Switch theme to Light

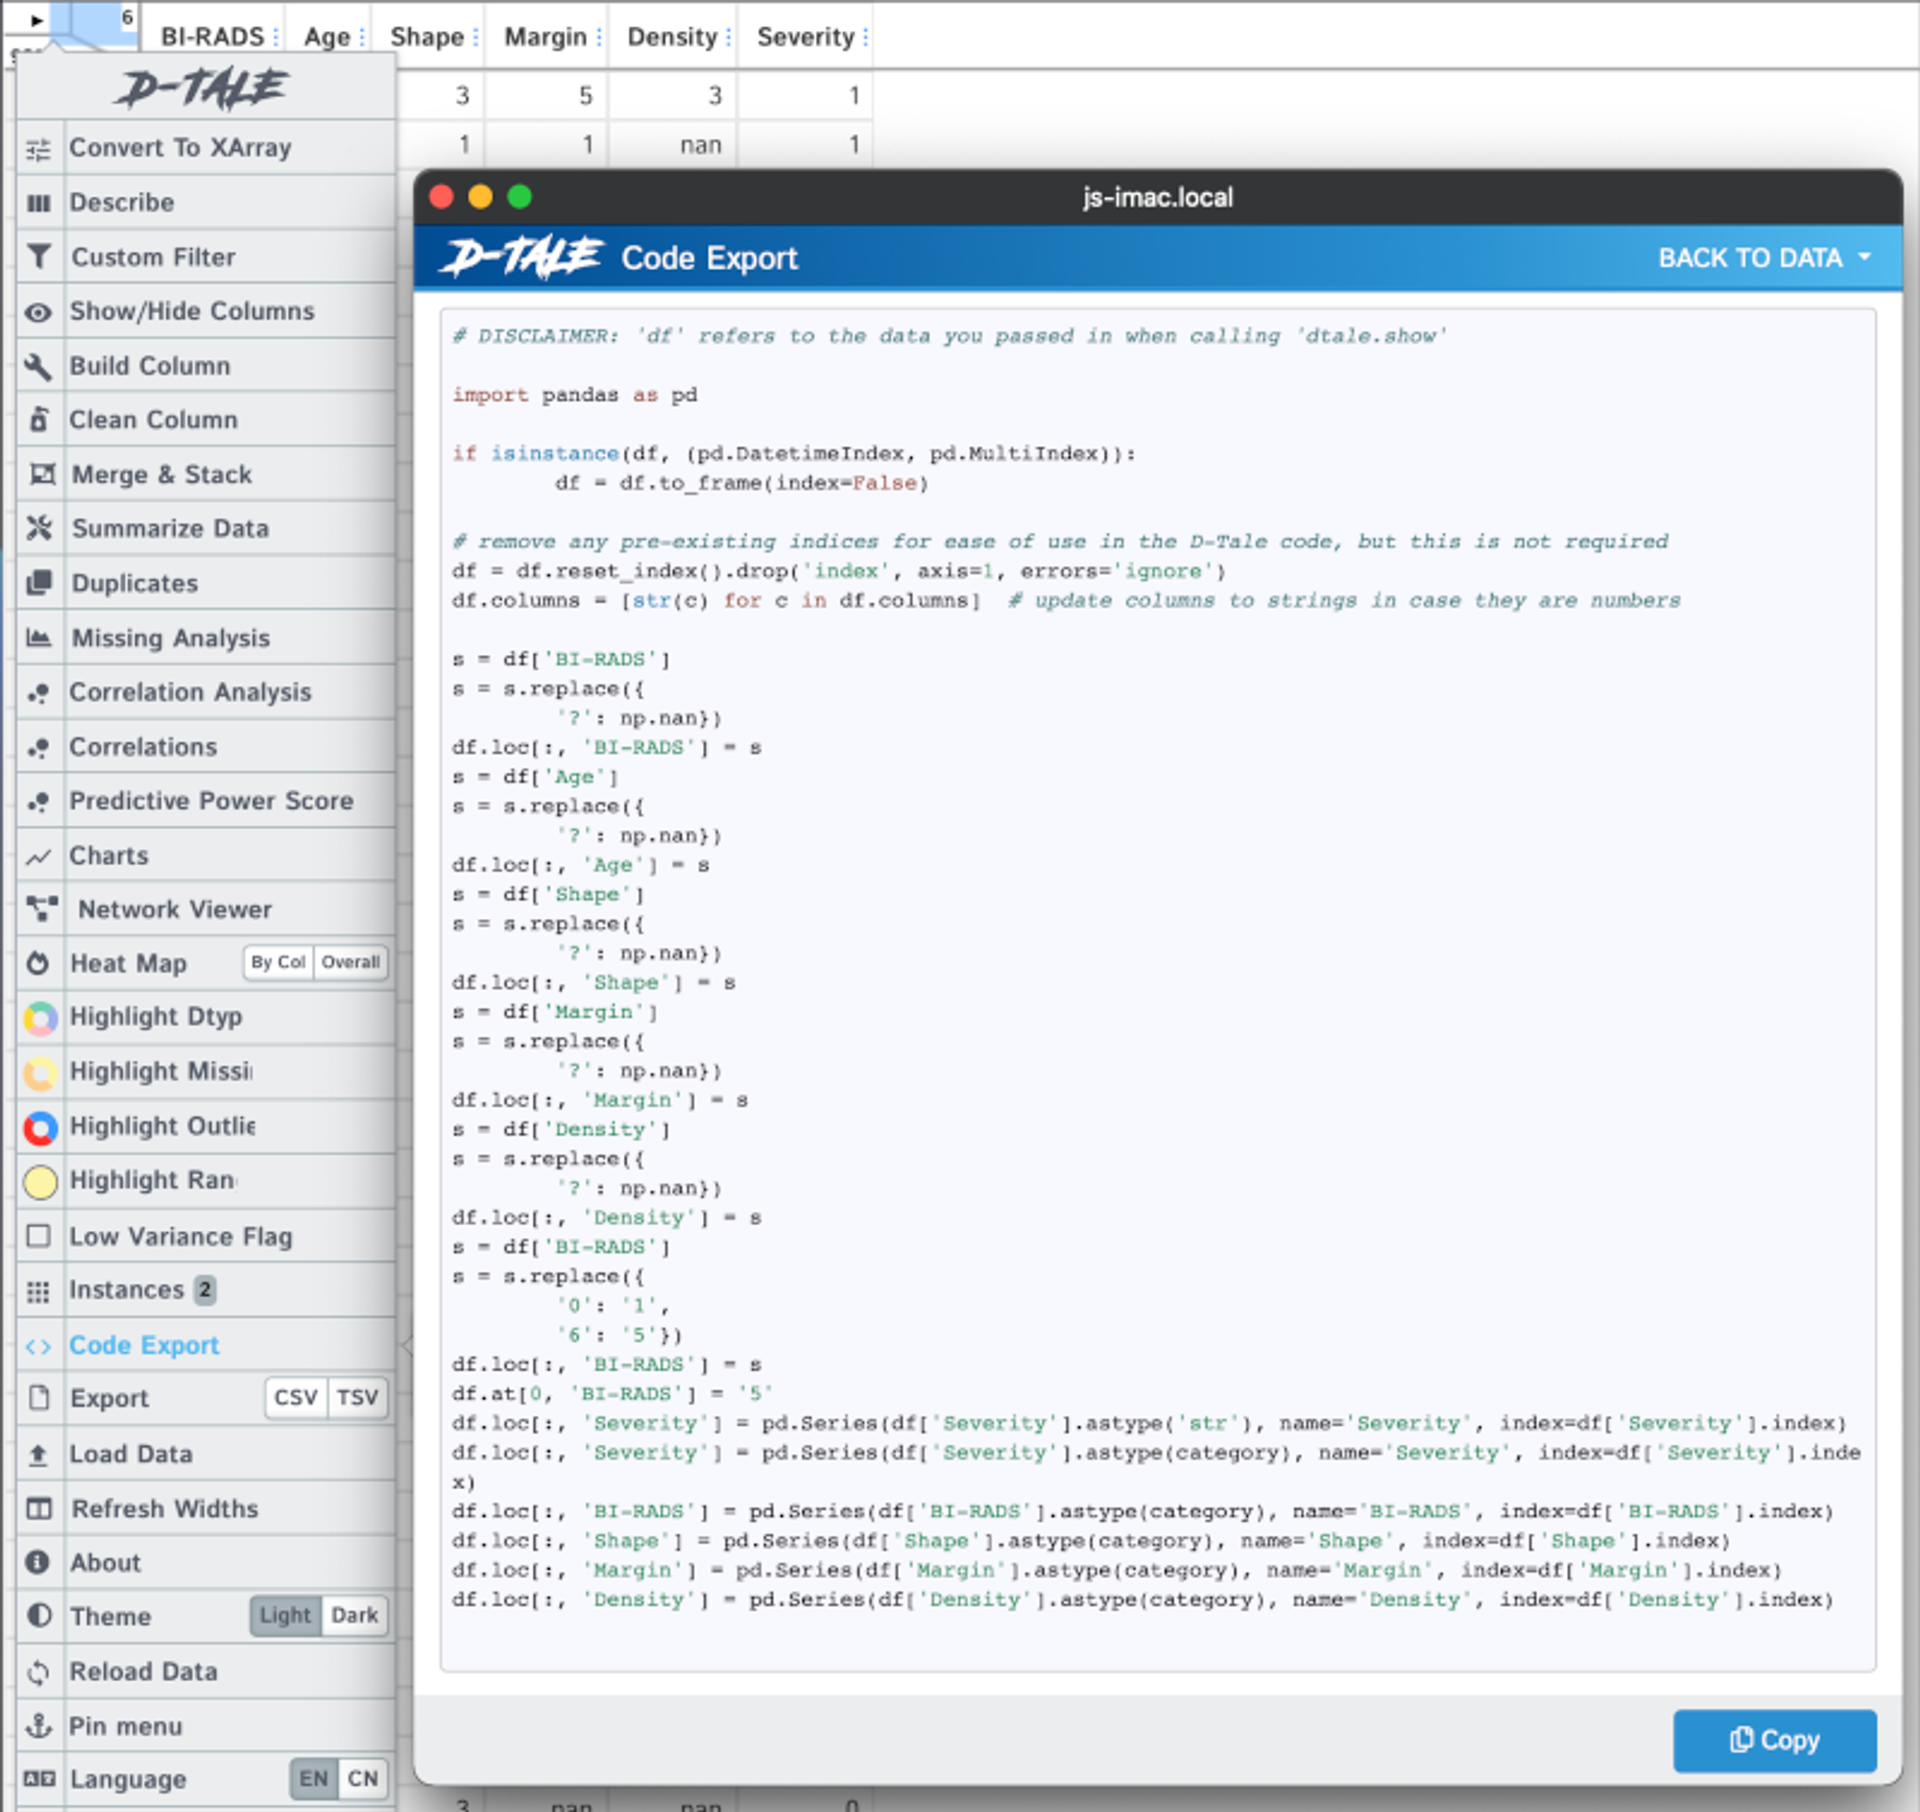click(286, 1616)
